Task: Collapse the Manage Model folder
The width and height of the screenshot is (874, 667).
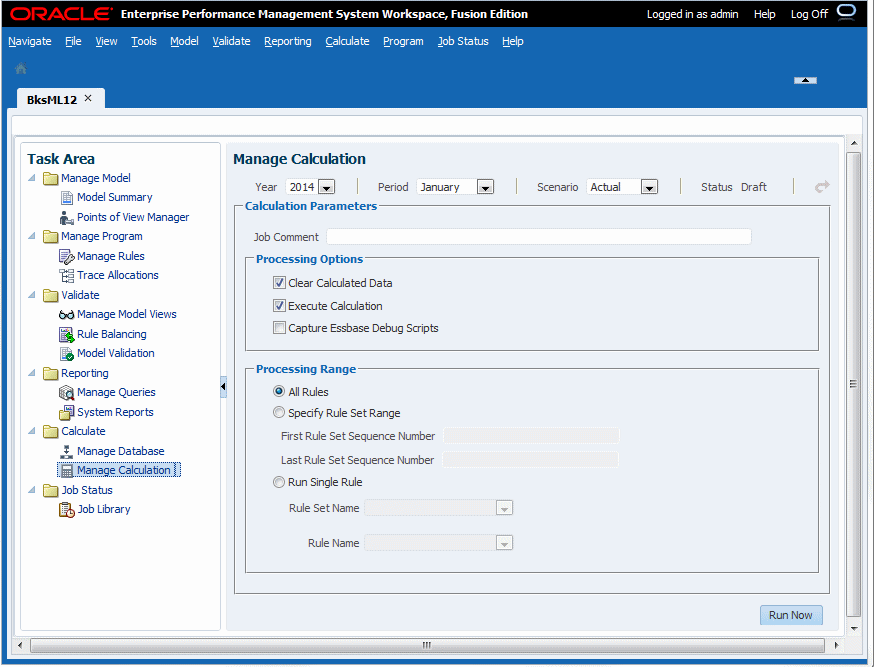Action: (x=32, y=178)
